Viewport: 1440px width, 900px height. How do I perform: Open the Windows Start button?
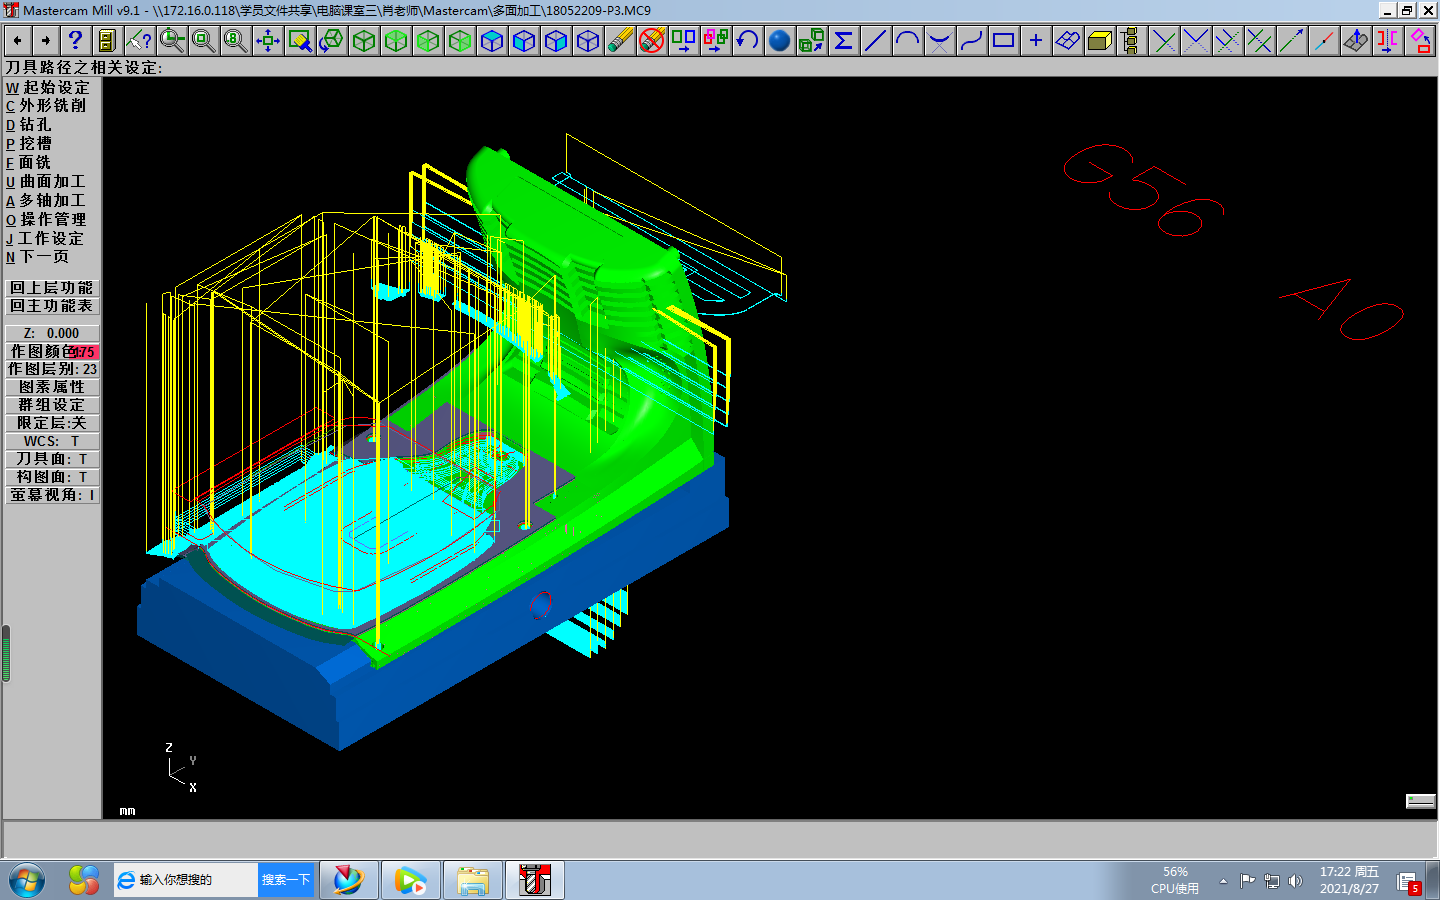click(27, 880)
